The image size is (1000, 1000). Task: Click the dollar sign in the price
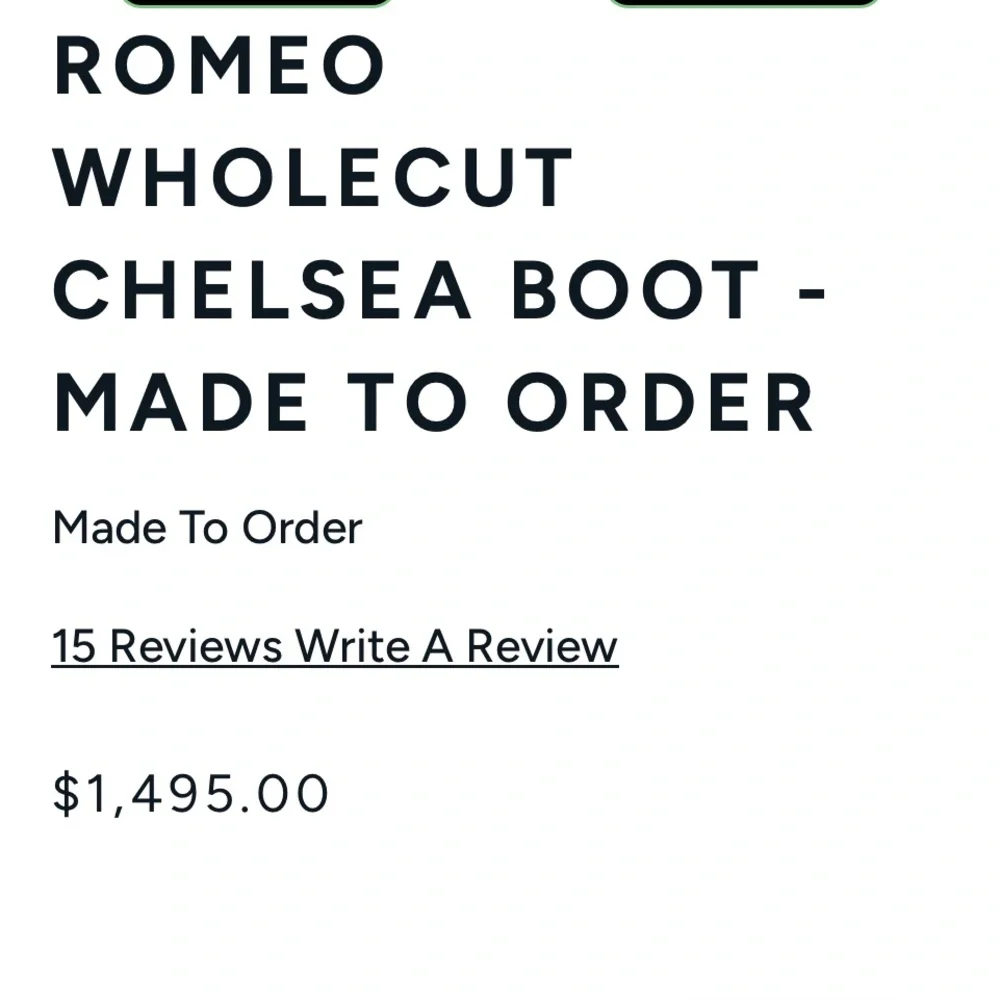65,794
